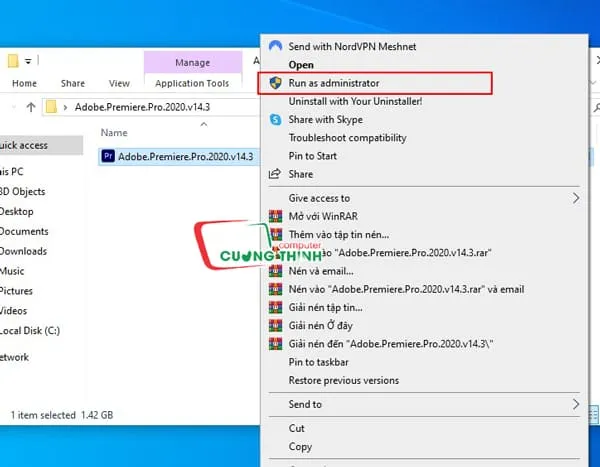
Task: Switch to the View ribbon tab
Action: click(x=119, y=84)
